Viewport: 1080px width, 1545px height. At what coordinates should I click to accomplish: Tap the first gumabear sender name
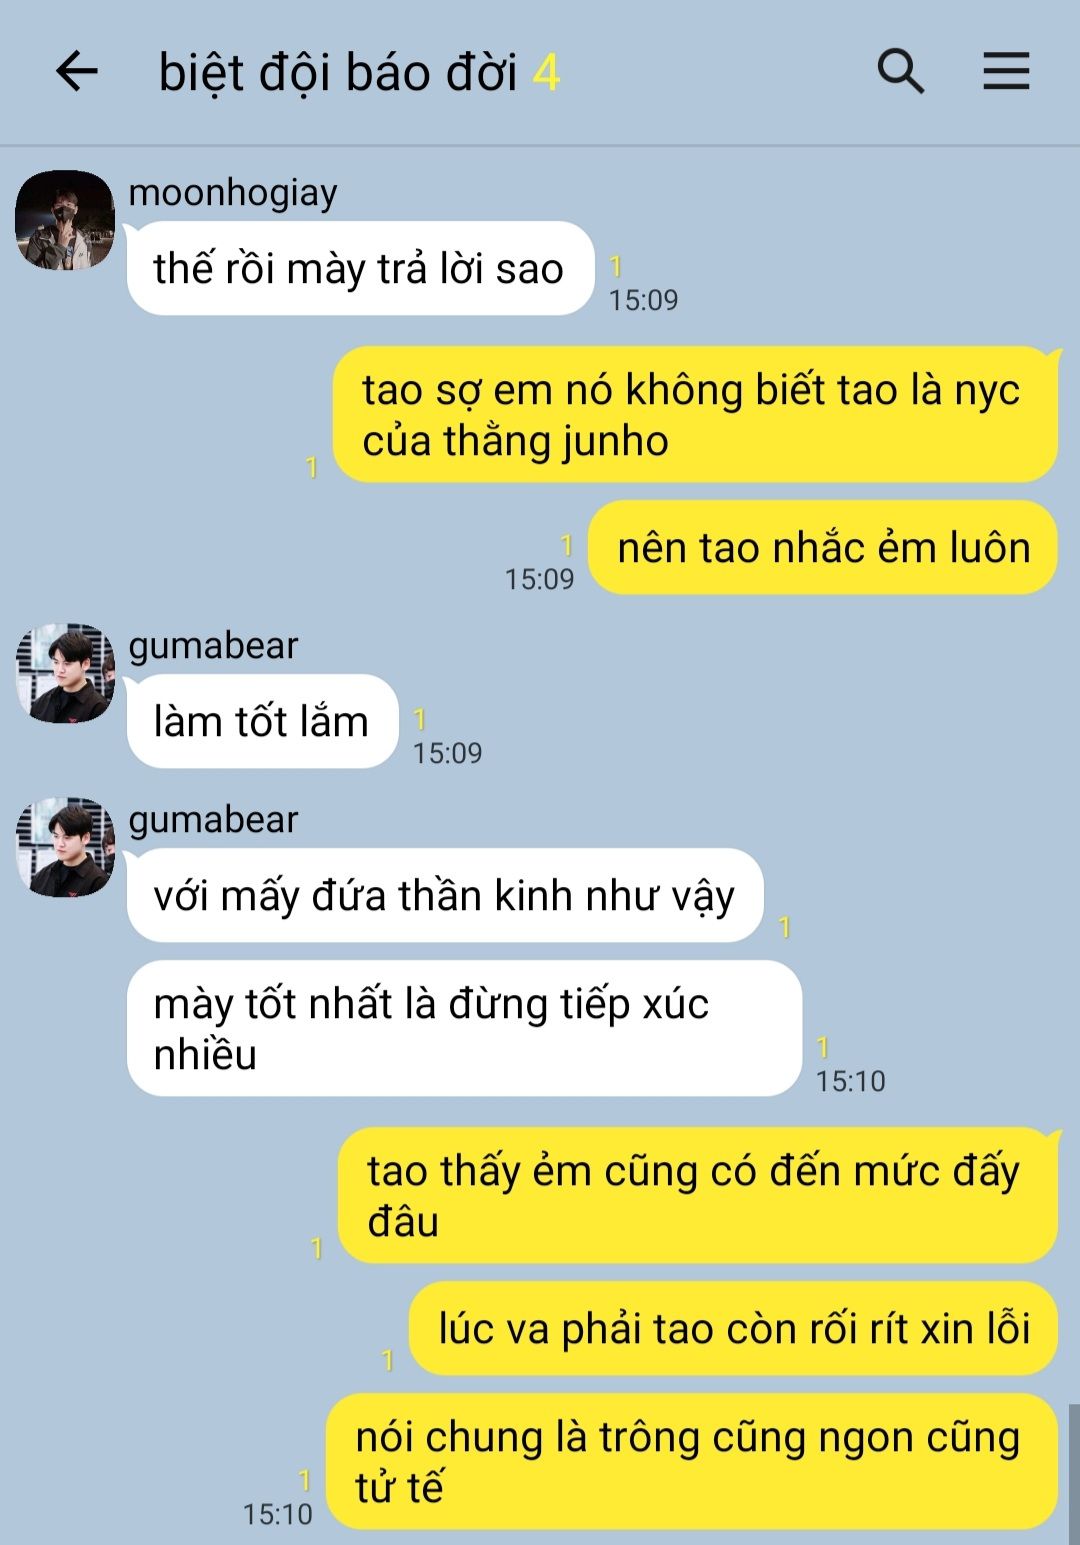[213, 646]
